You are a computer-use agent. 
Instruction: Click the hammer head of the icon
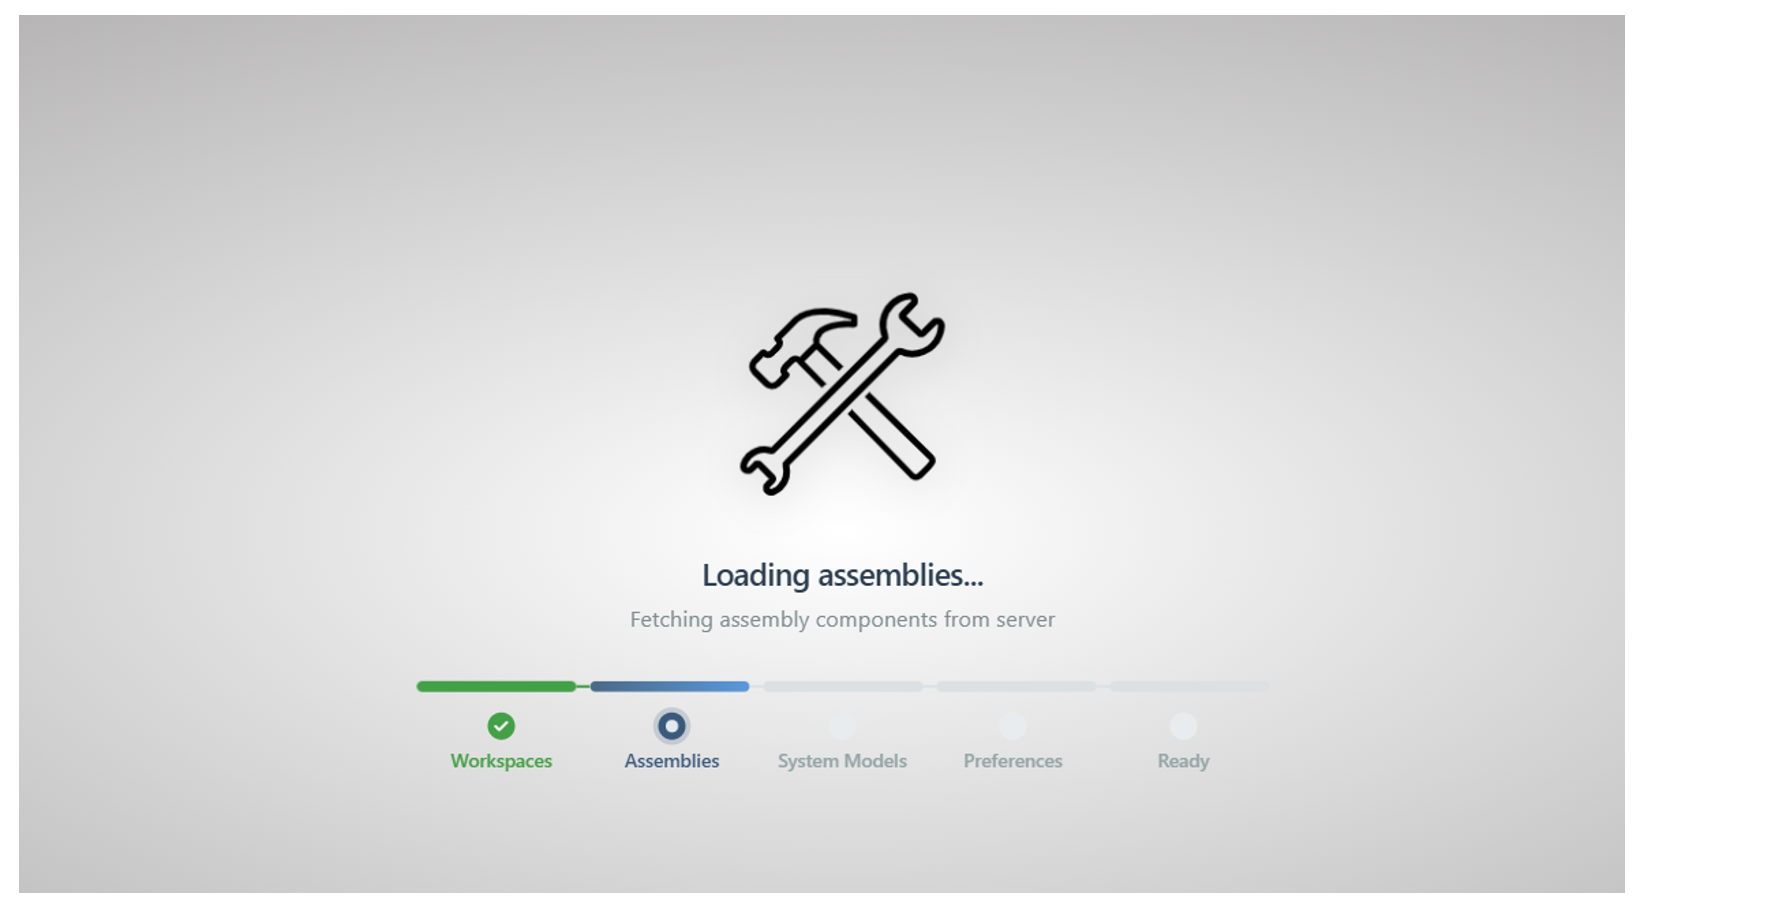coord(802,347)
